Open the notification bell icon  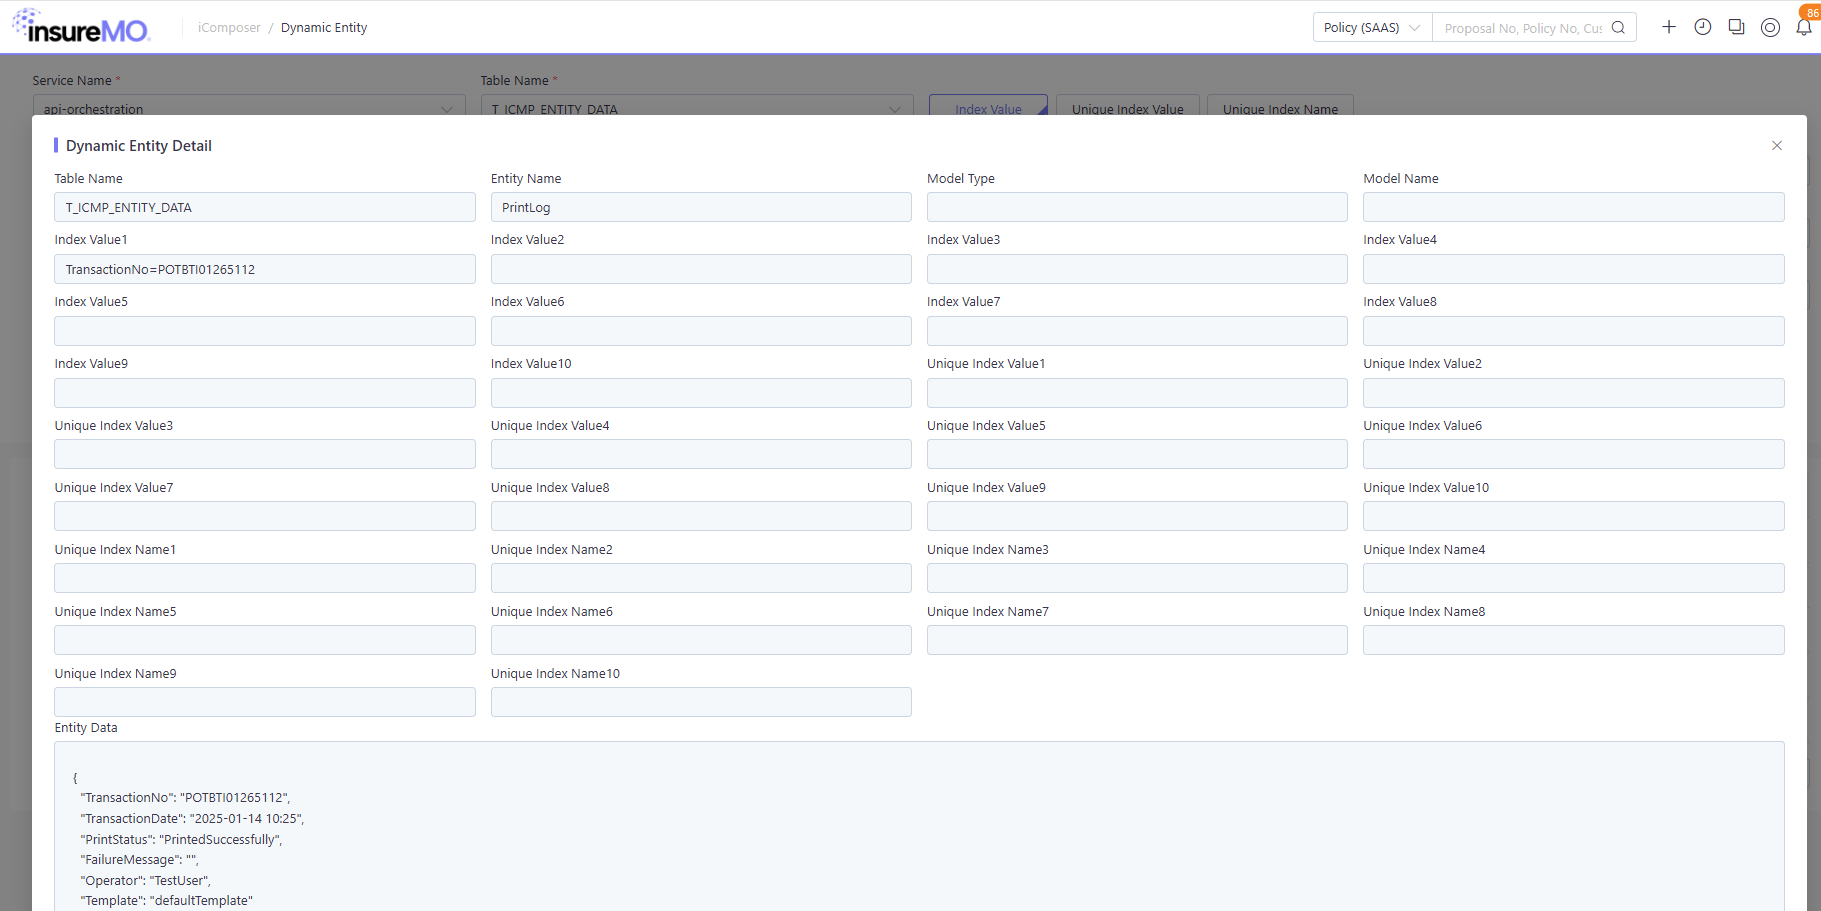click(x=1804, y=27)
